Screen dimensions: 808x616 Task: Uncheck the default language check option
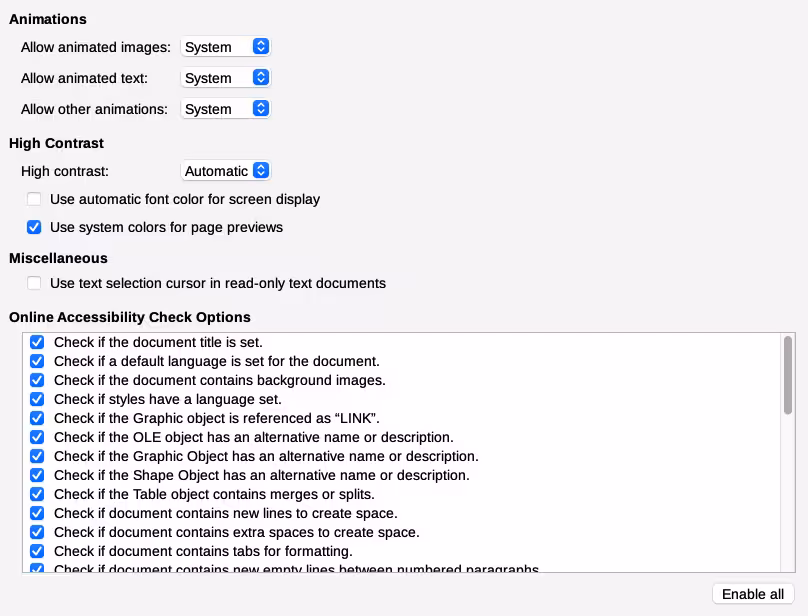coord(37,361)
